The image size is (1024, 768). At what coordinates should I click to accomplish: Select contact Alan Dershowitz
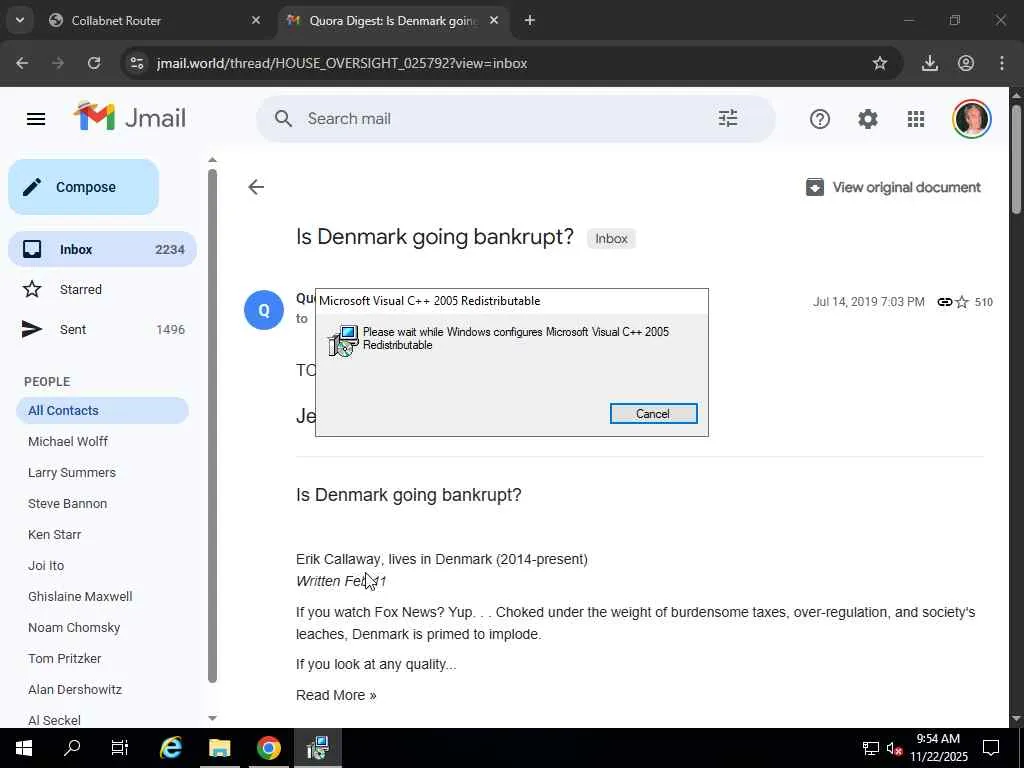[x=74, y=690]
